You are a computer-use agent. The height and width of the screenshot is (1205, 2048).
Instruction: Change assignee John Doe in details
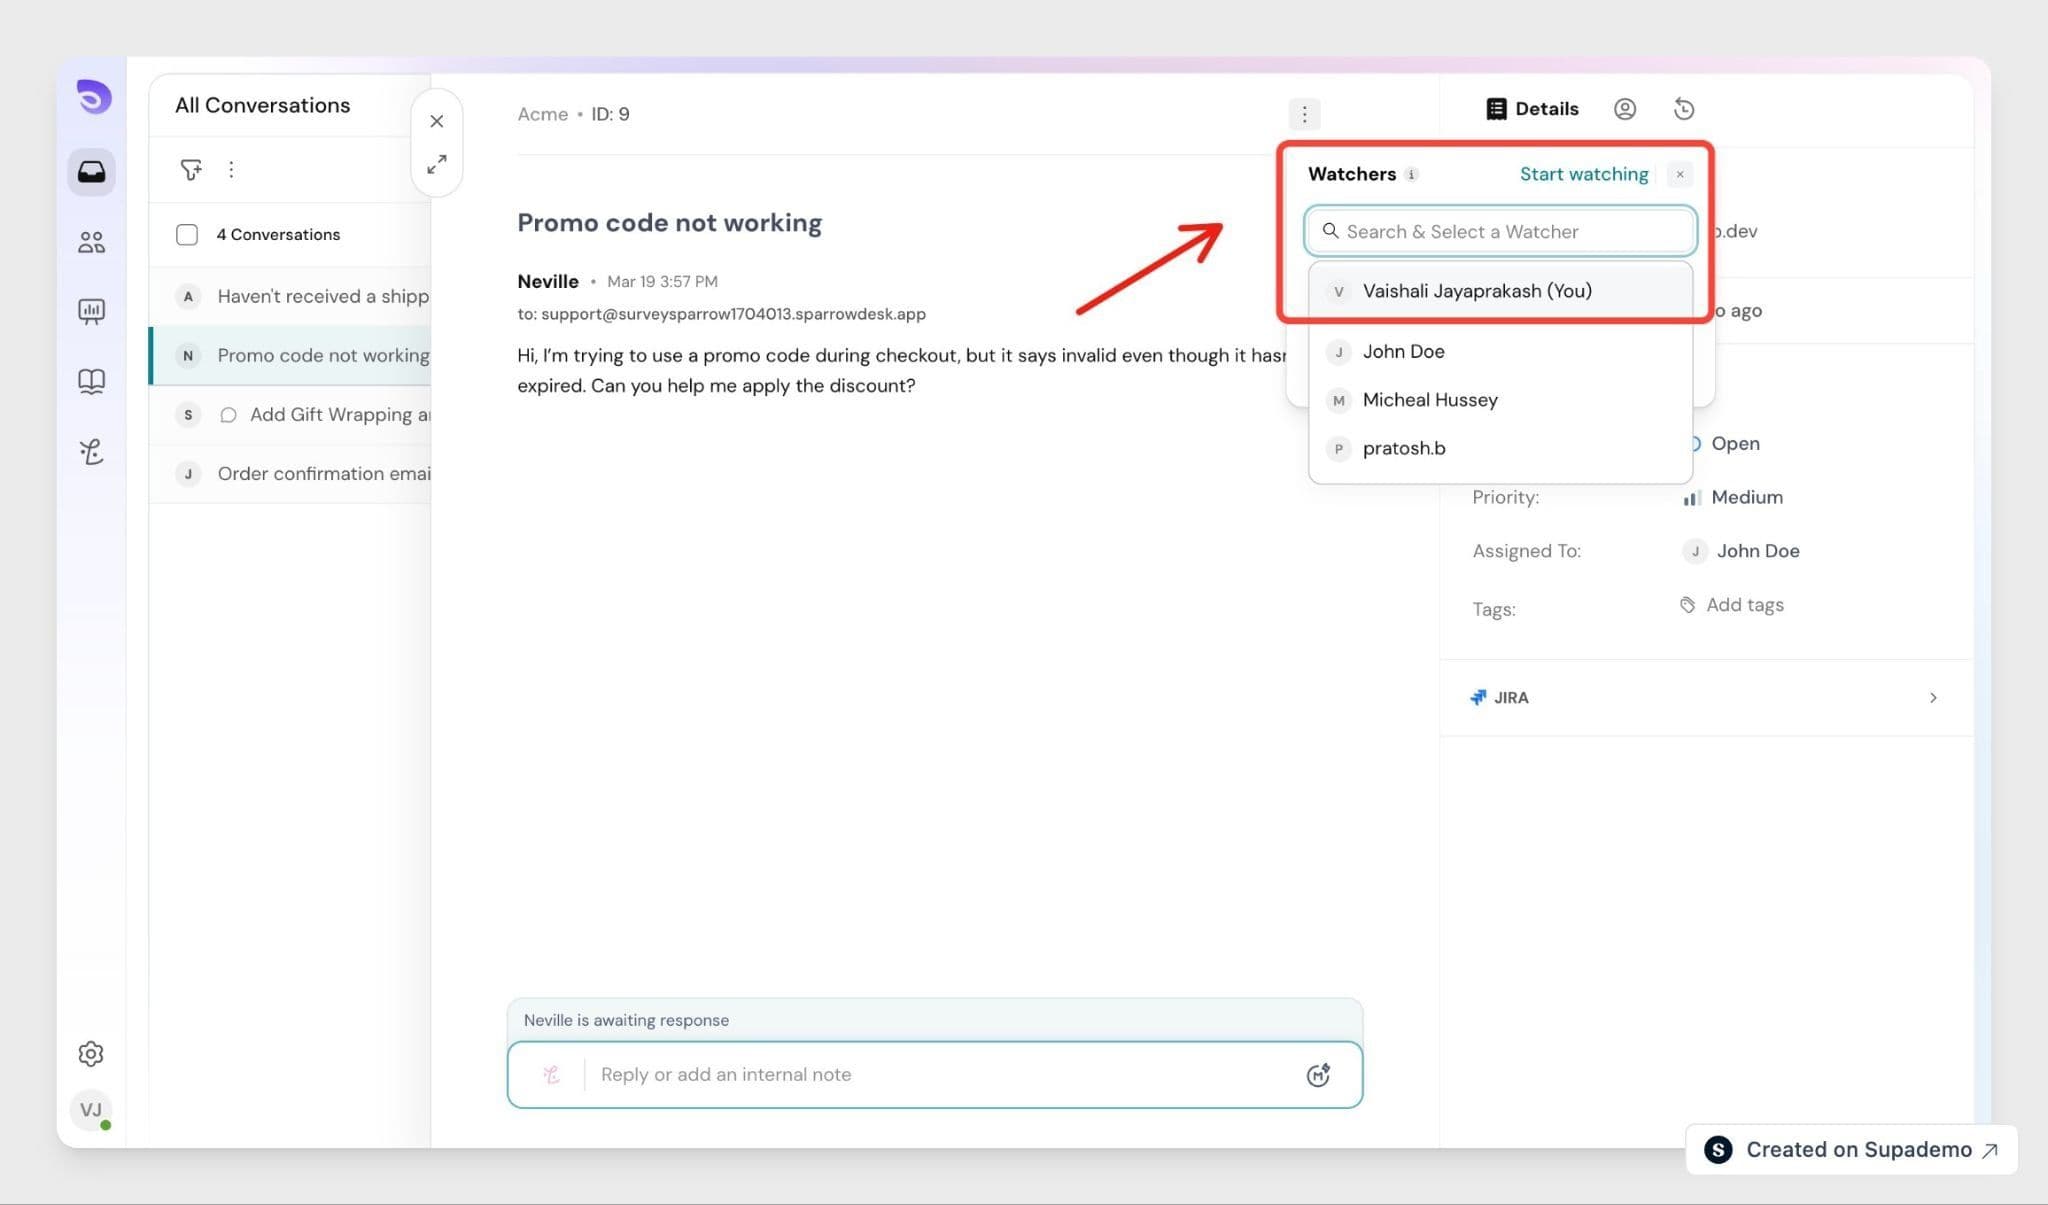point(1741,551)
